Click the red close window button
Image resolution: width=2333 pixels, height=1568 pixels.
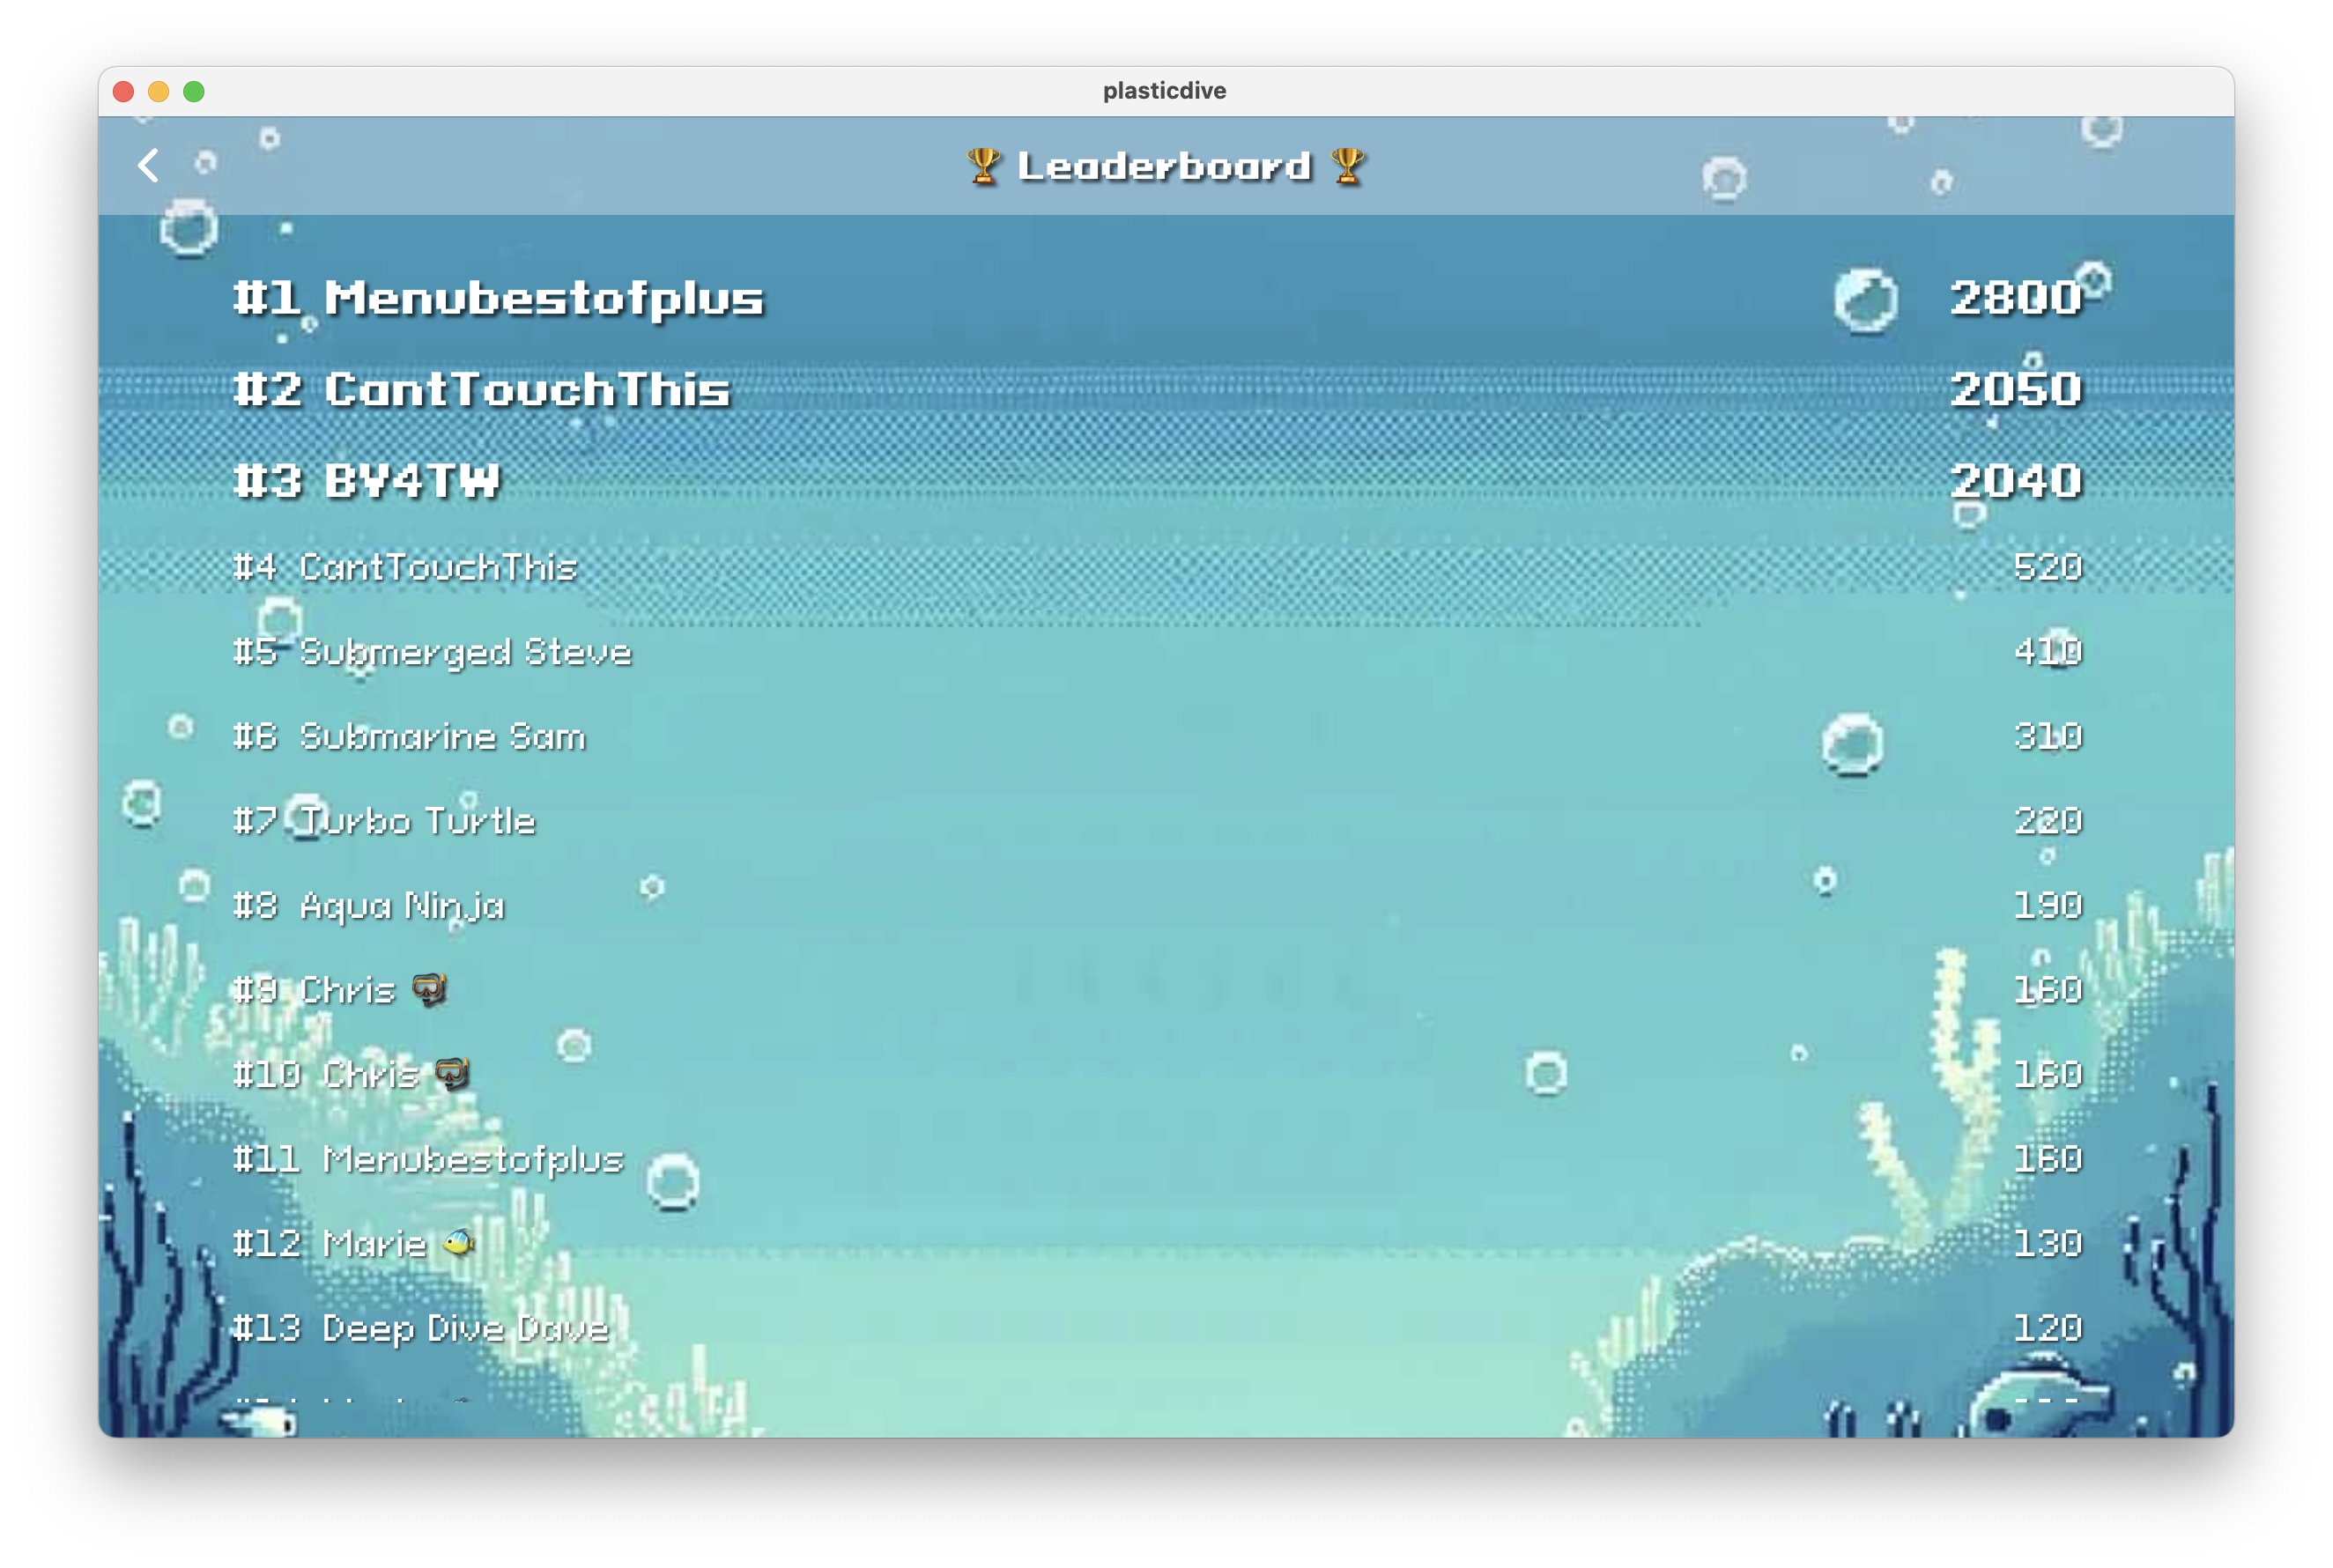point(124,92)
